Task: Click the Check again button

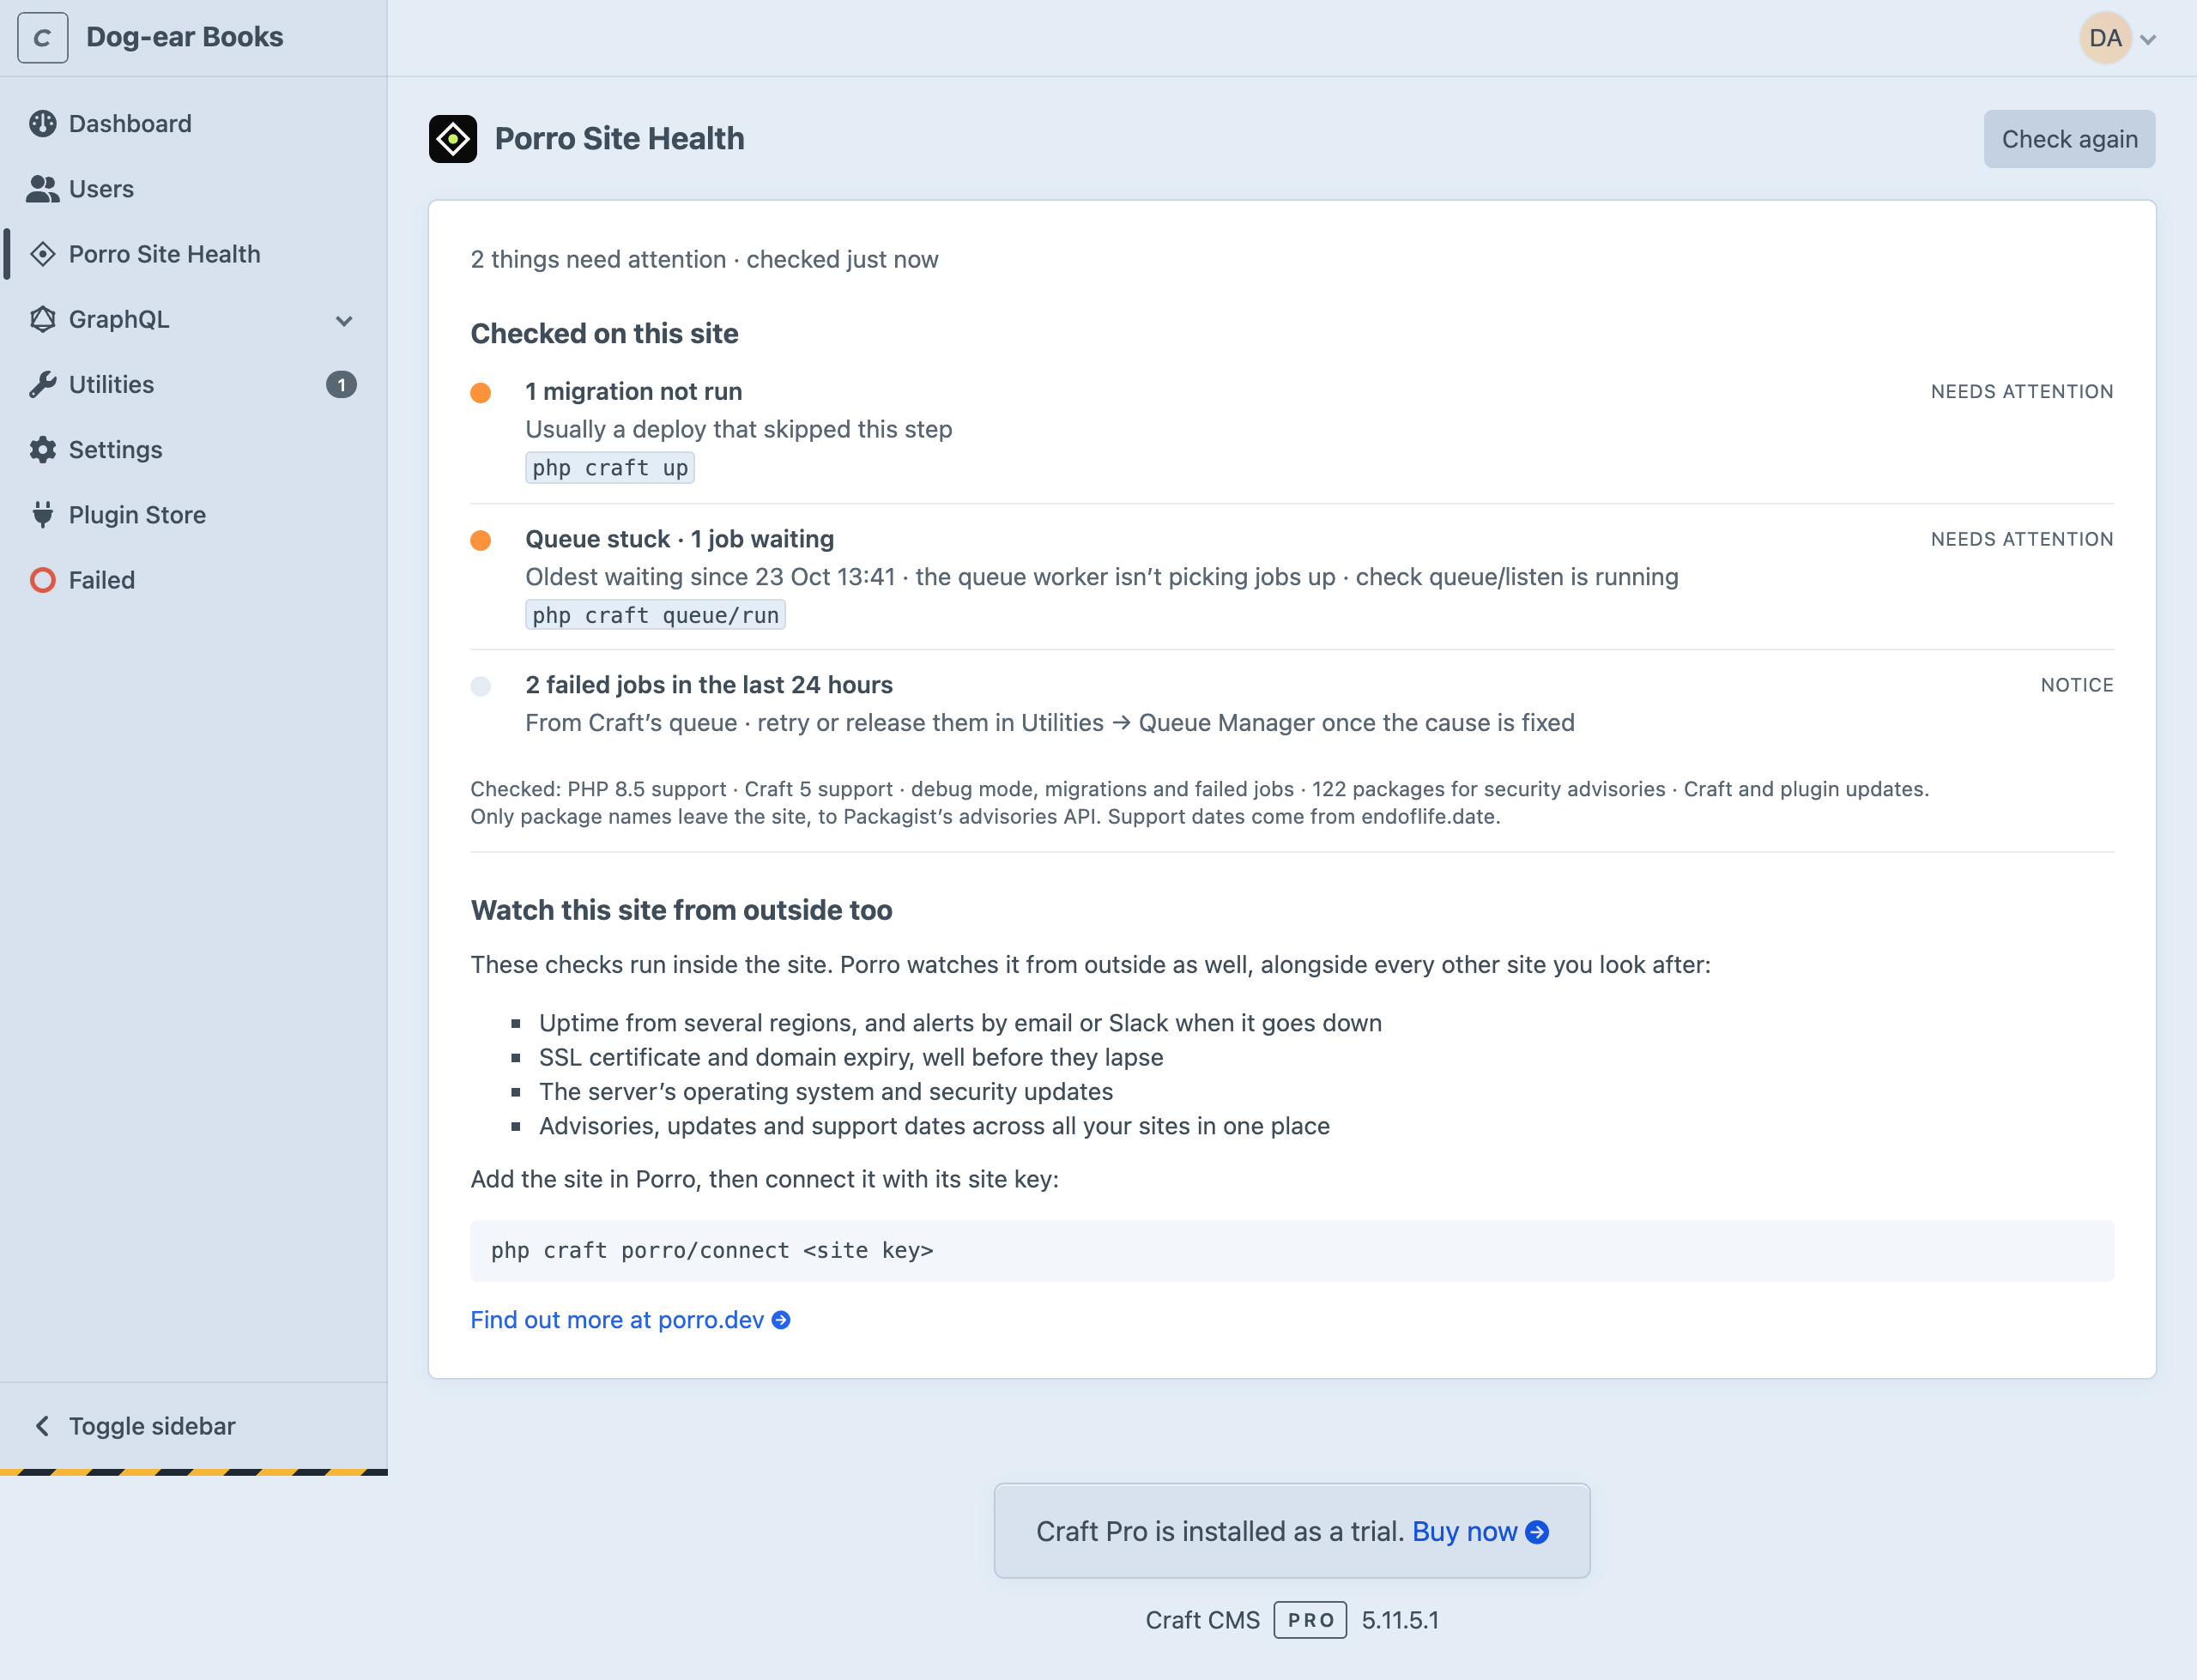Action: pos(2069,139)
